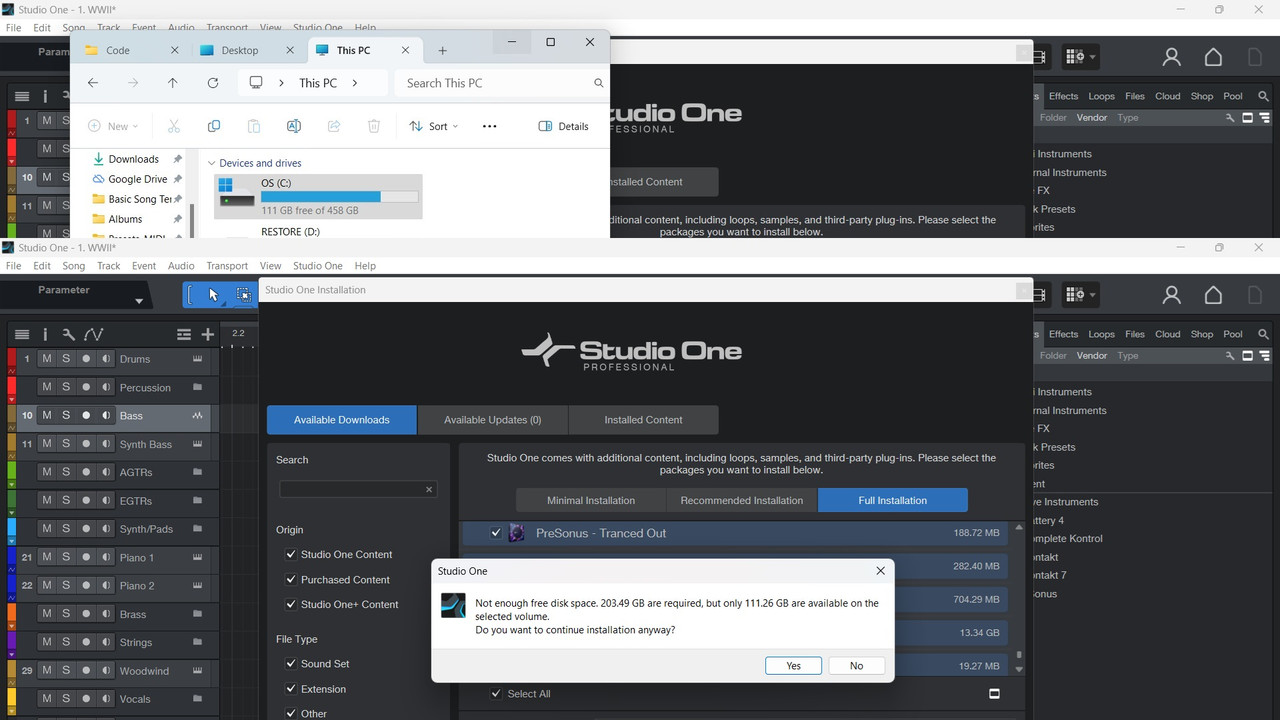Click the OS (C:) storage usage bar
The image size is (1280, 720).
[x=339, y=197]
